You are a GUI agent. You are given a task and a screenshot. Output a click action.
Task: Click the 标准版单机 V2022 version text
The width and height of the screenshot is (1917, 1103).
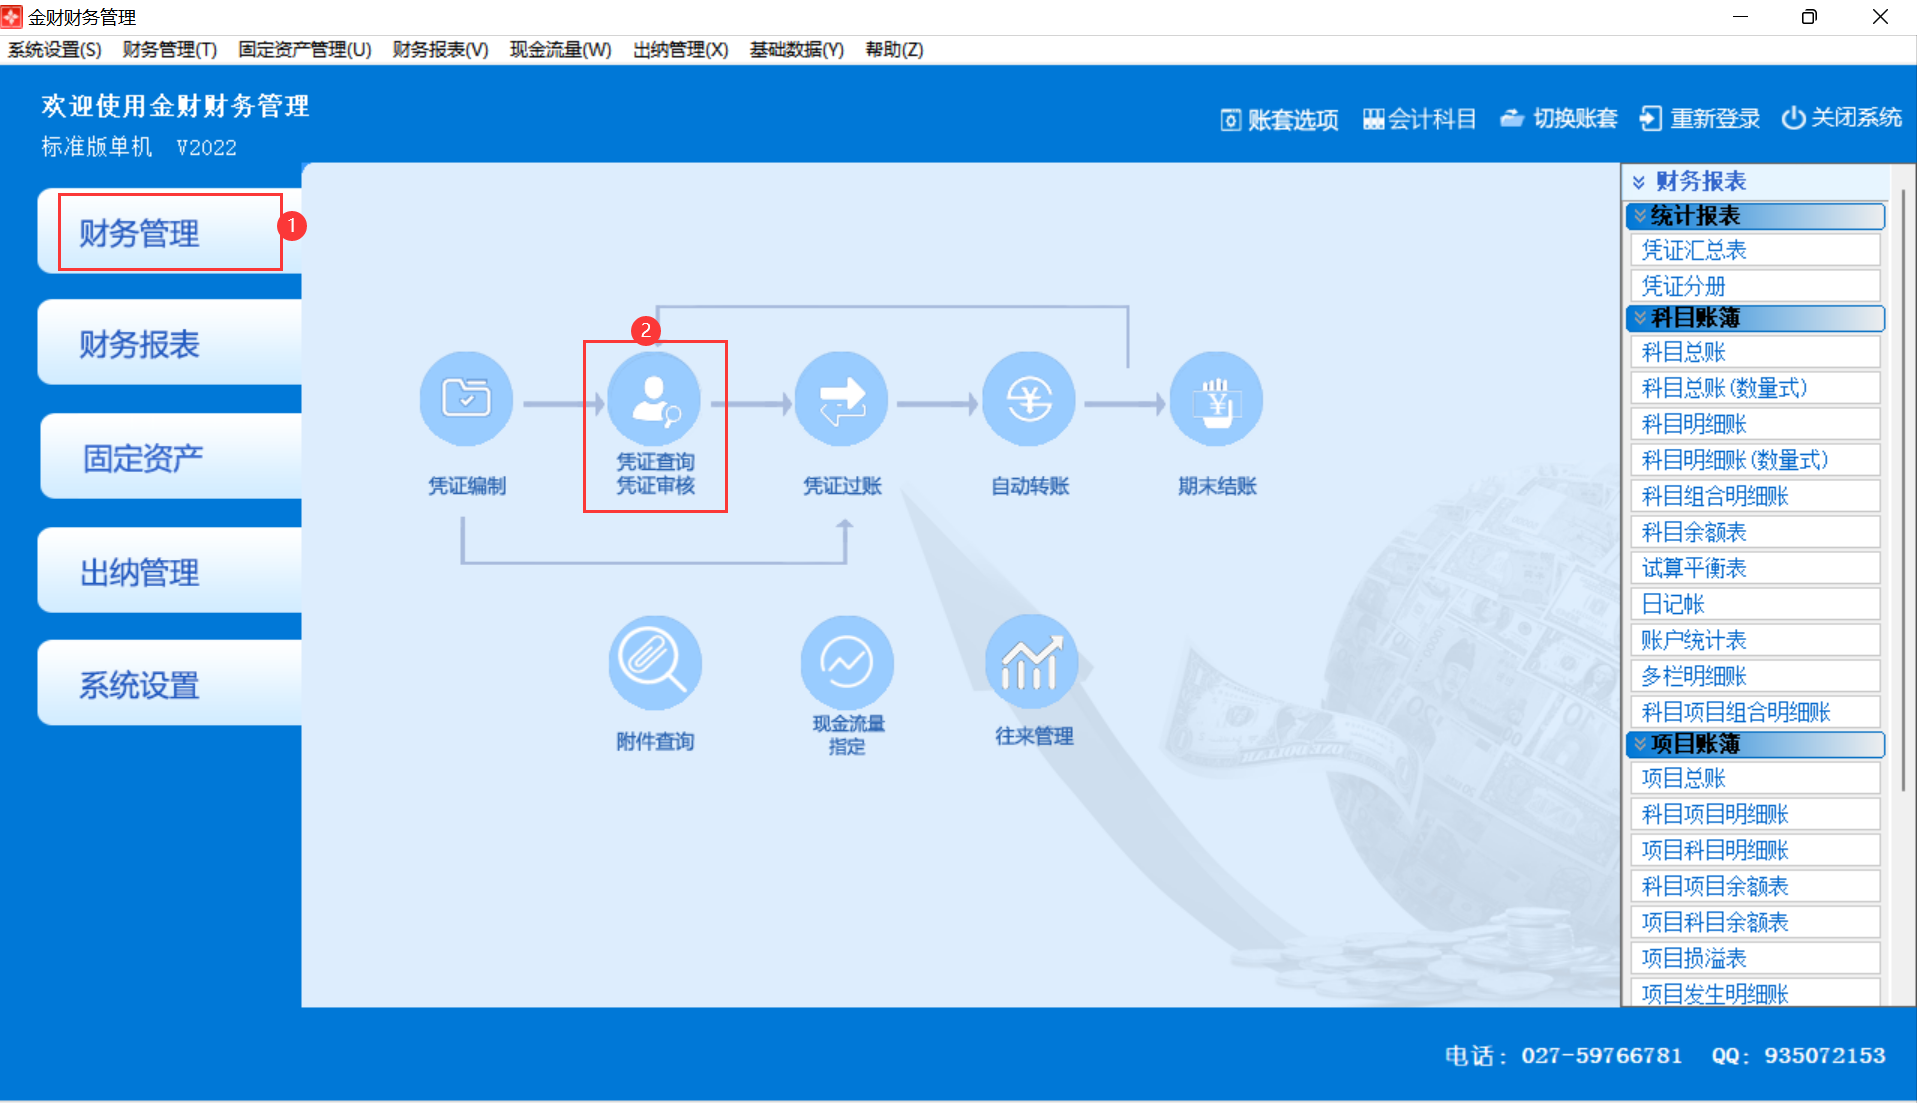click(x=139, y=147)
